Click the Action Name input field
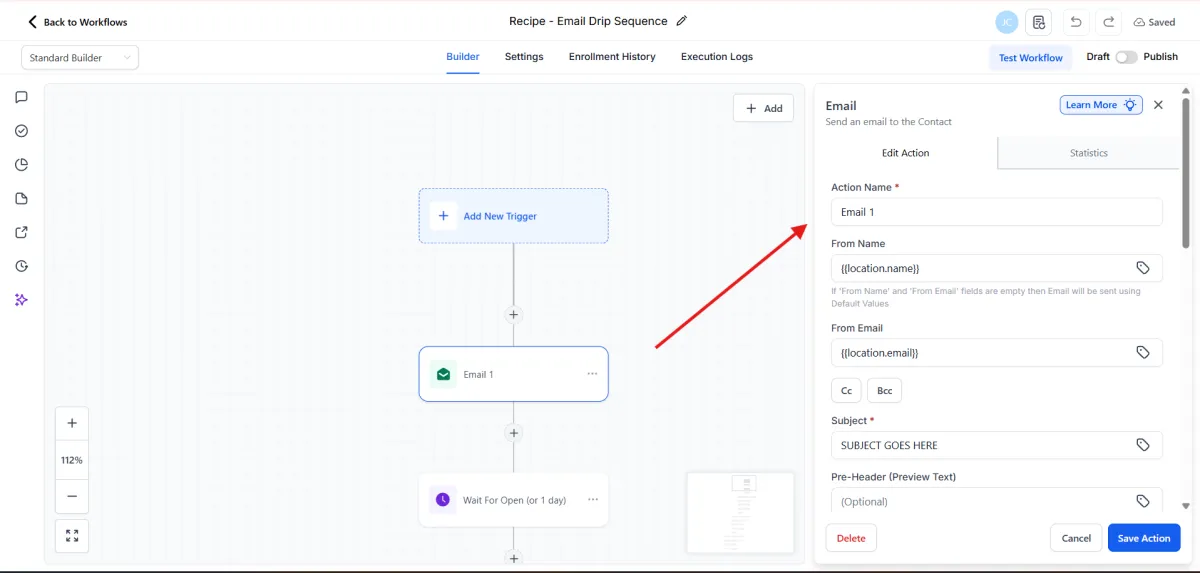Image resolution: width=1200 pixels, height=573 pixels. point(996,212)
